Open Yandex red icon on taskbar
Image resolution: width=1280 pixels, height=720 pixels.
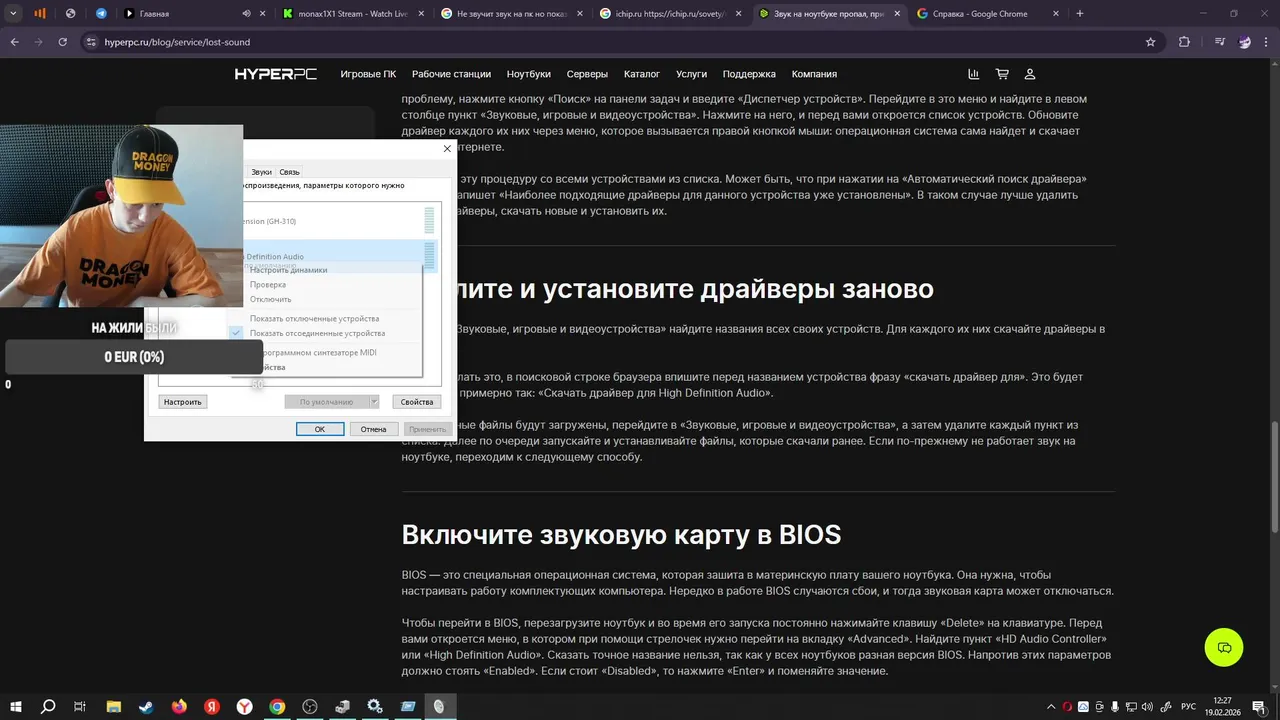(212, 706)
